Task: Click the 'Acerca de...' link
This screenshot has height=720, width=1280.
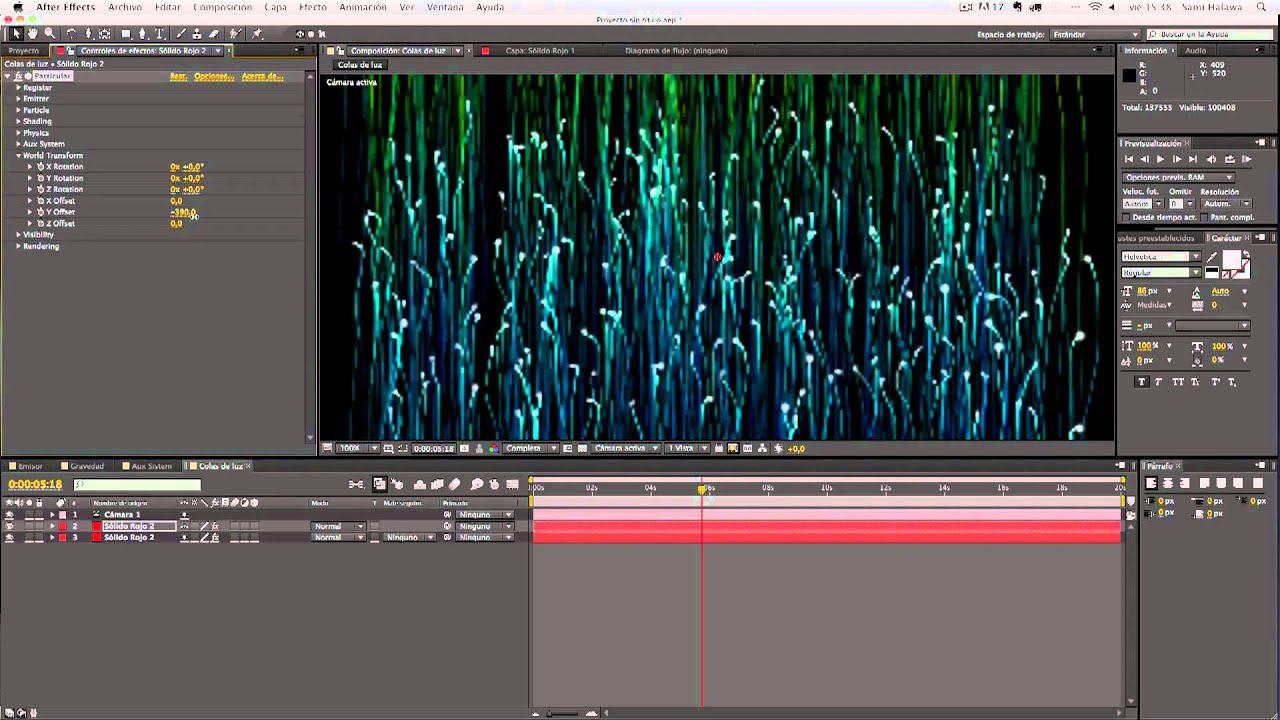Action: click(262, 76)
